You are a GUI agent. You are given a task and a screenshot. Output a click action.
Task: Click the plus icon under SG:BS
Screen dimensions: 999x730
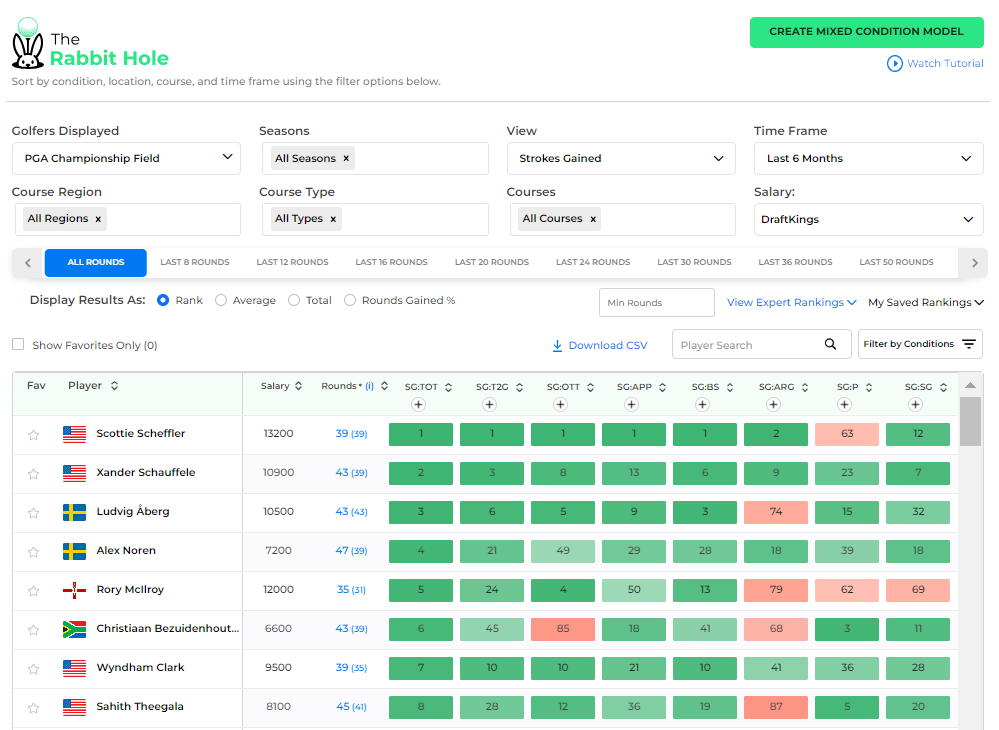[703, 404]
